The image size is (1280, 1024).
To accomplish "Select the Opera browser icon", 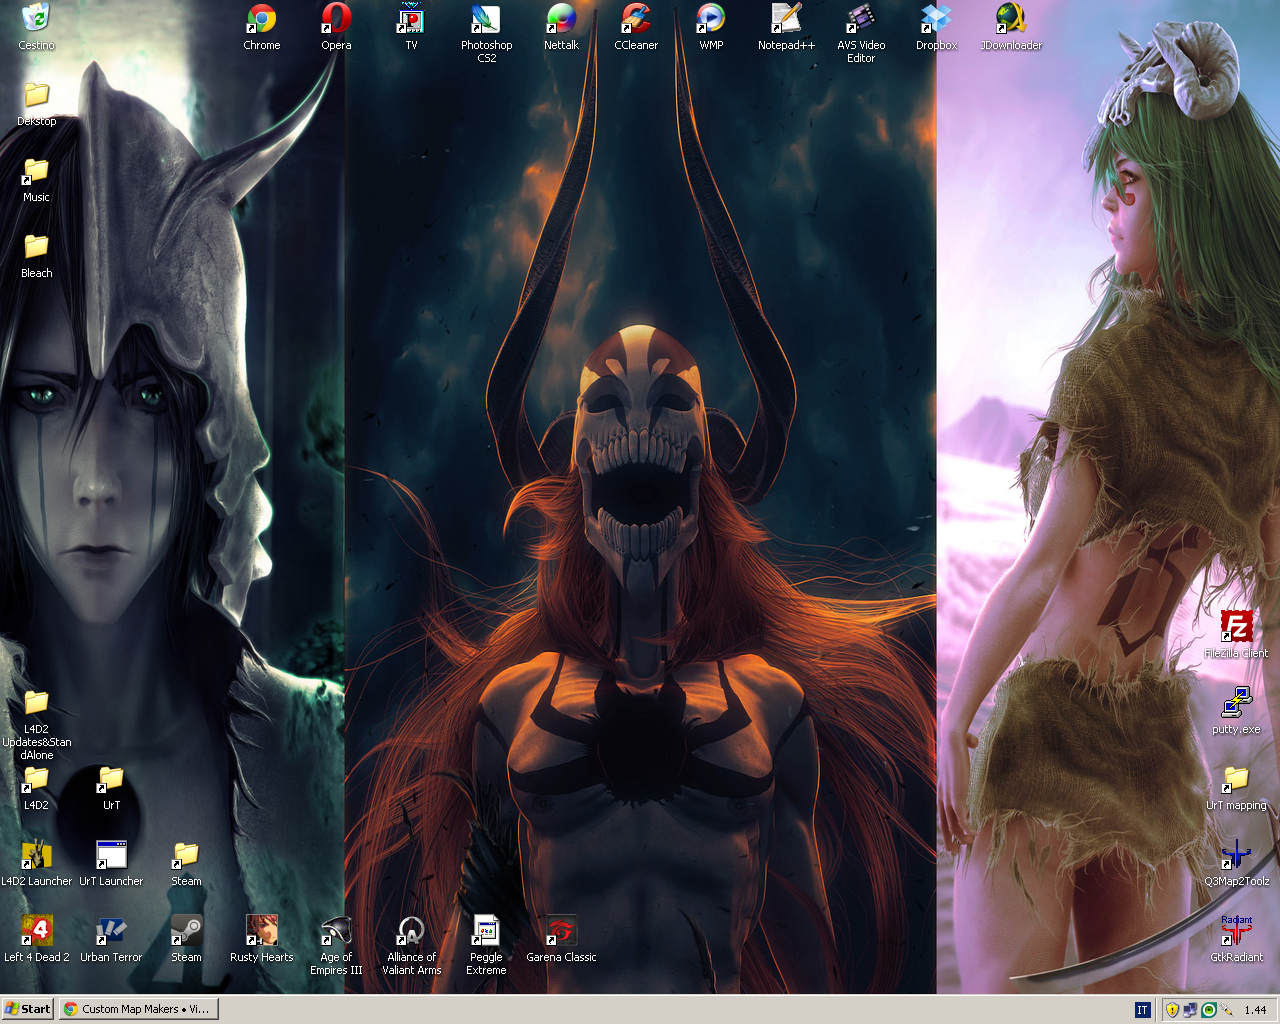I will (336, 20).
